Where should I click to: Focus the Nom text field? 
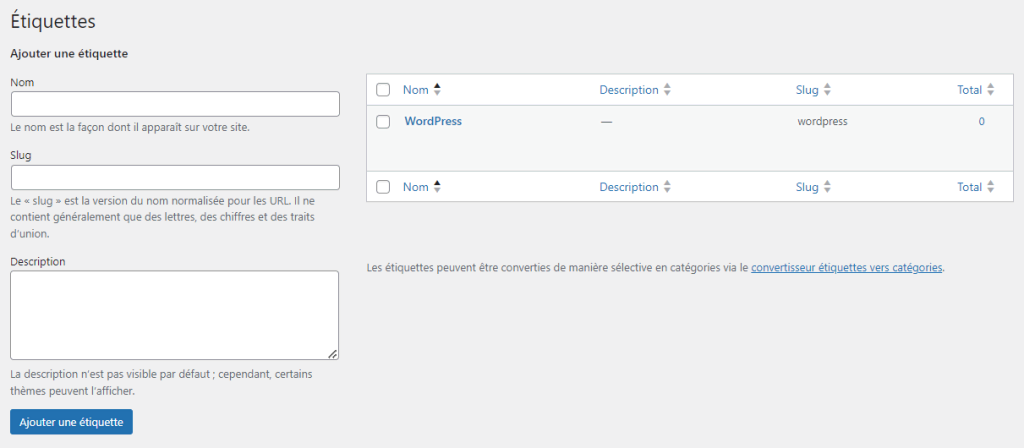coord(175,104)
